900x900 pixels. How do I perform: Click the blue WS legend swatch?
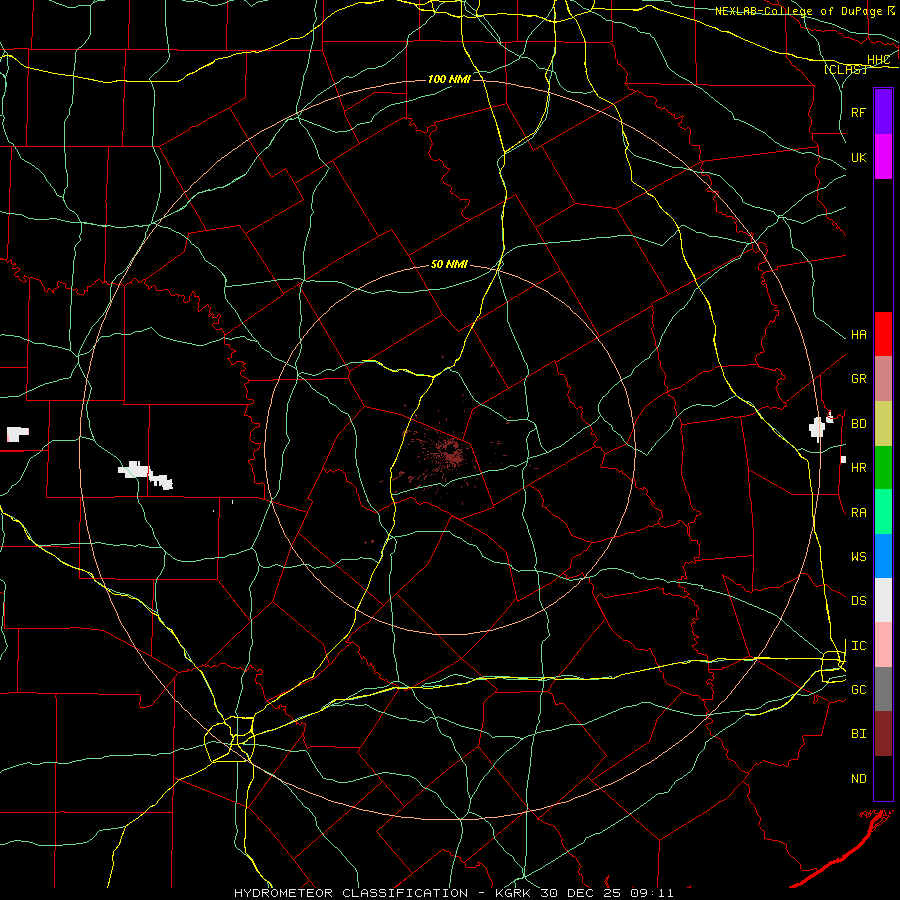click(x=883, y=556)
